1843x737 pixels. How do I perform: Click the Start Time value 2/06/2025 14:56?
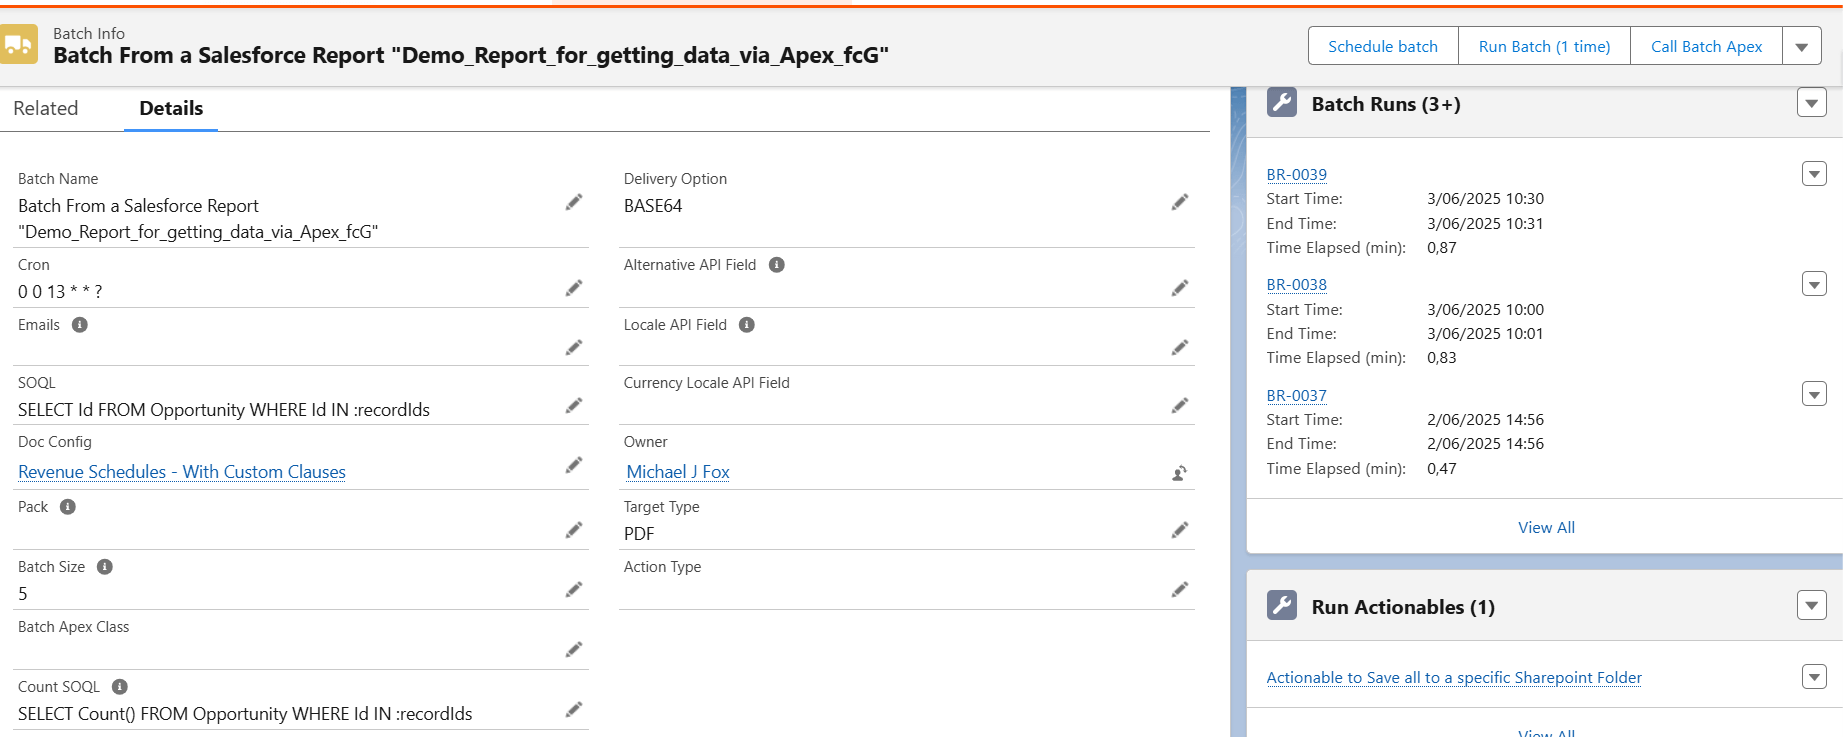point(1485,420)
